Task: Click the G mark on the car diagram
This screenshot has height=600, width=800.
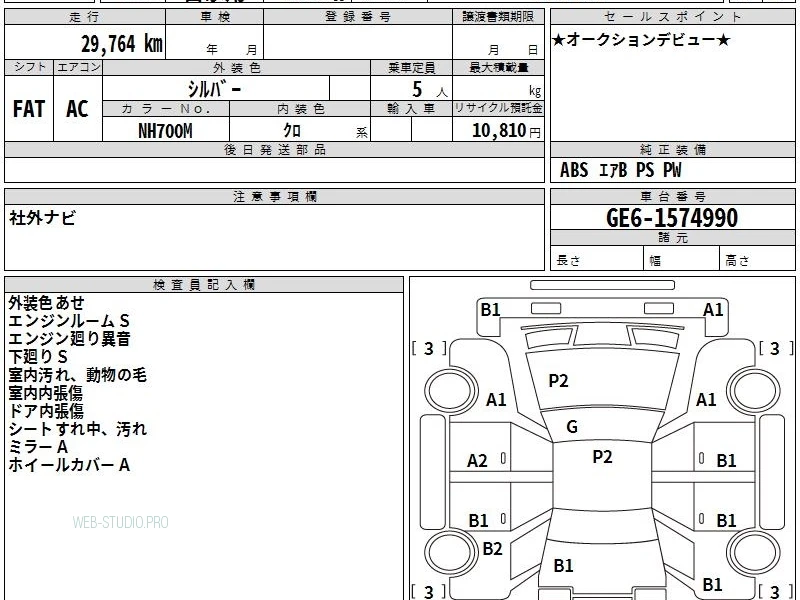Action: tap(572, 427)
